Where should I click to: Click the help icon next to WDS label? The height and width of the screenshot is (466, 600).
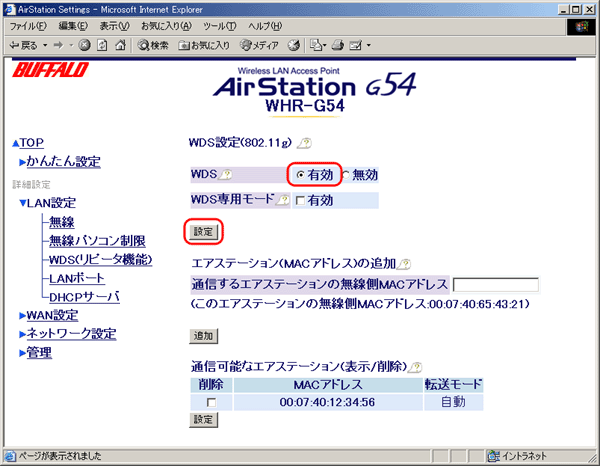coord(225,175)
